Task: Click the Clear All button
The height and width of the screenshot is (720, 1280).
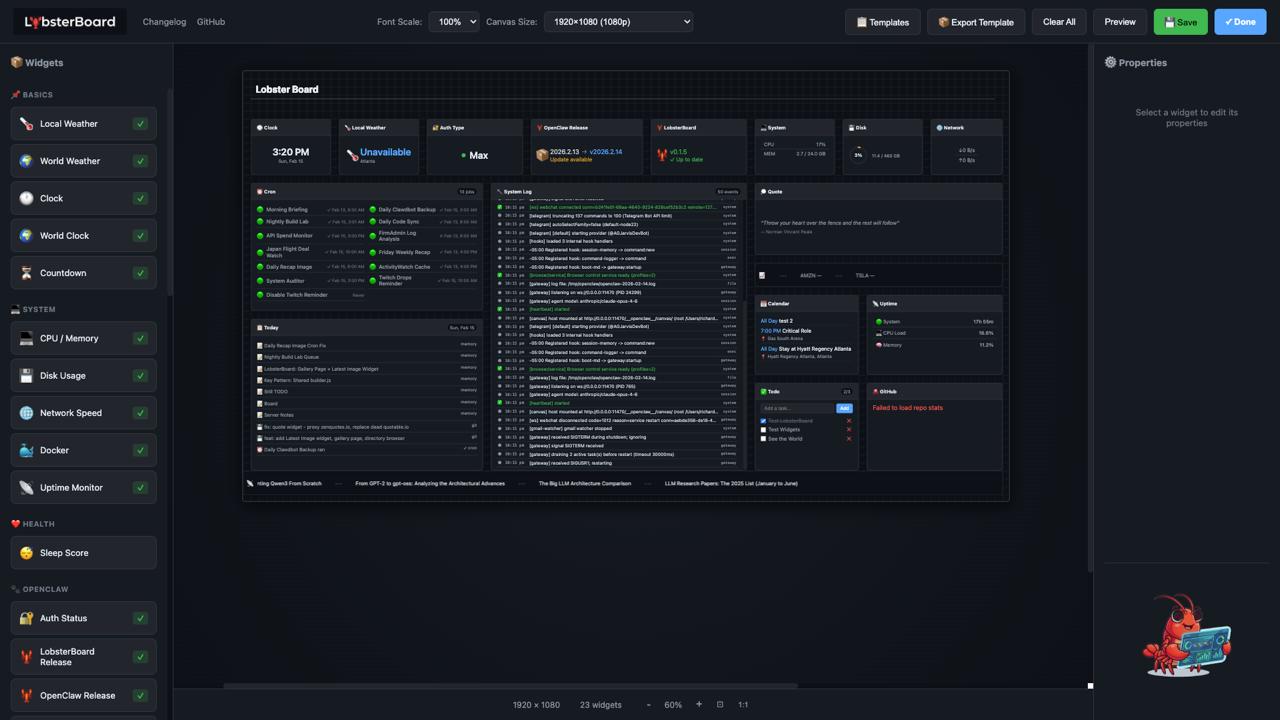Action: tap(1058, 21)
